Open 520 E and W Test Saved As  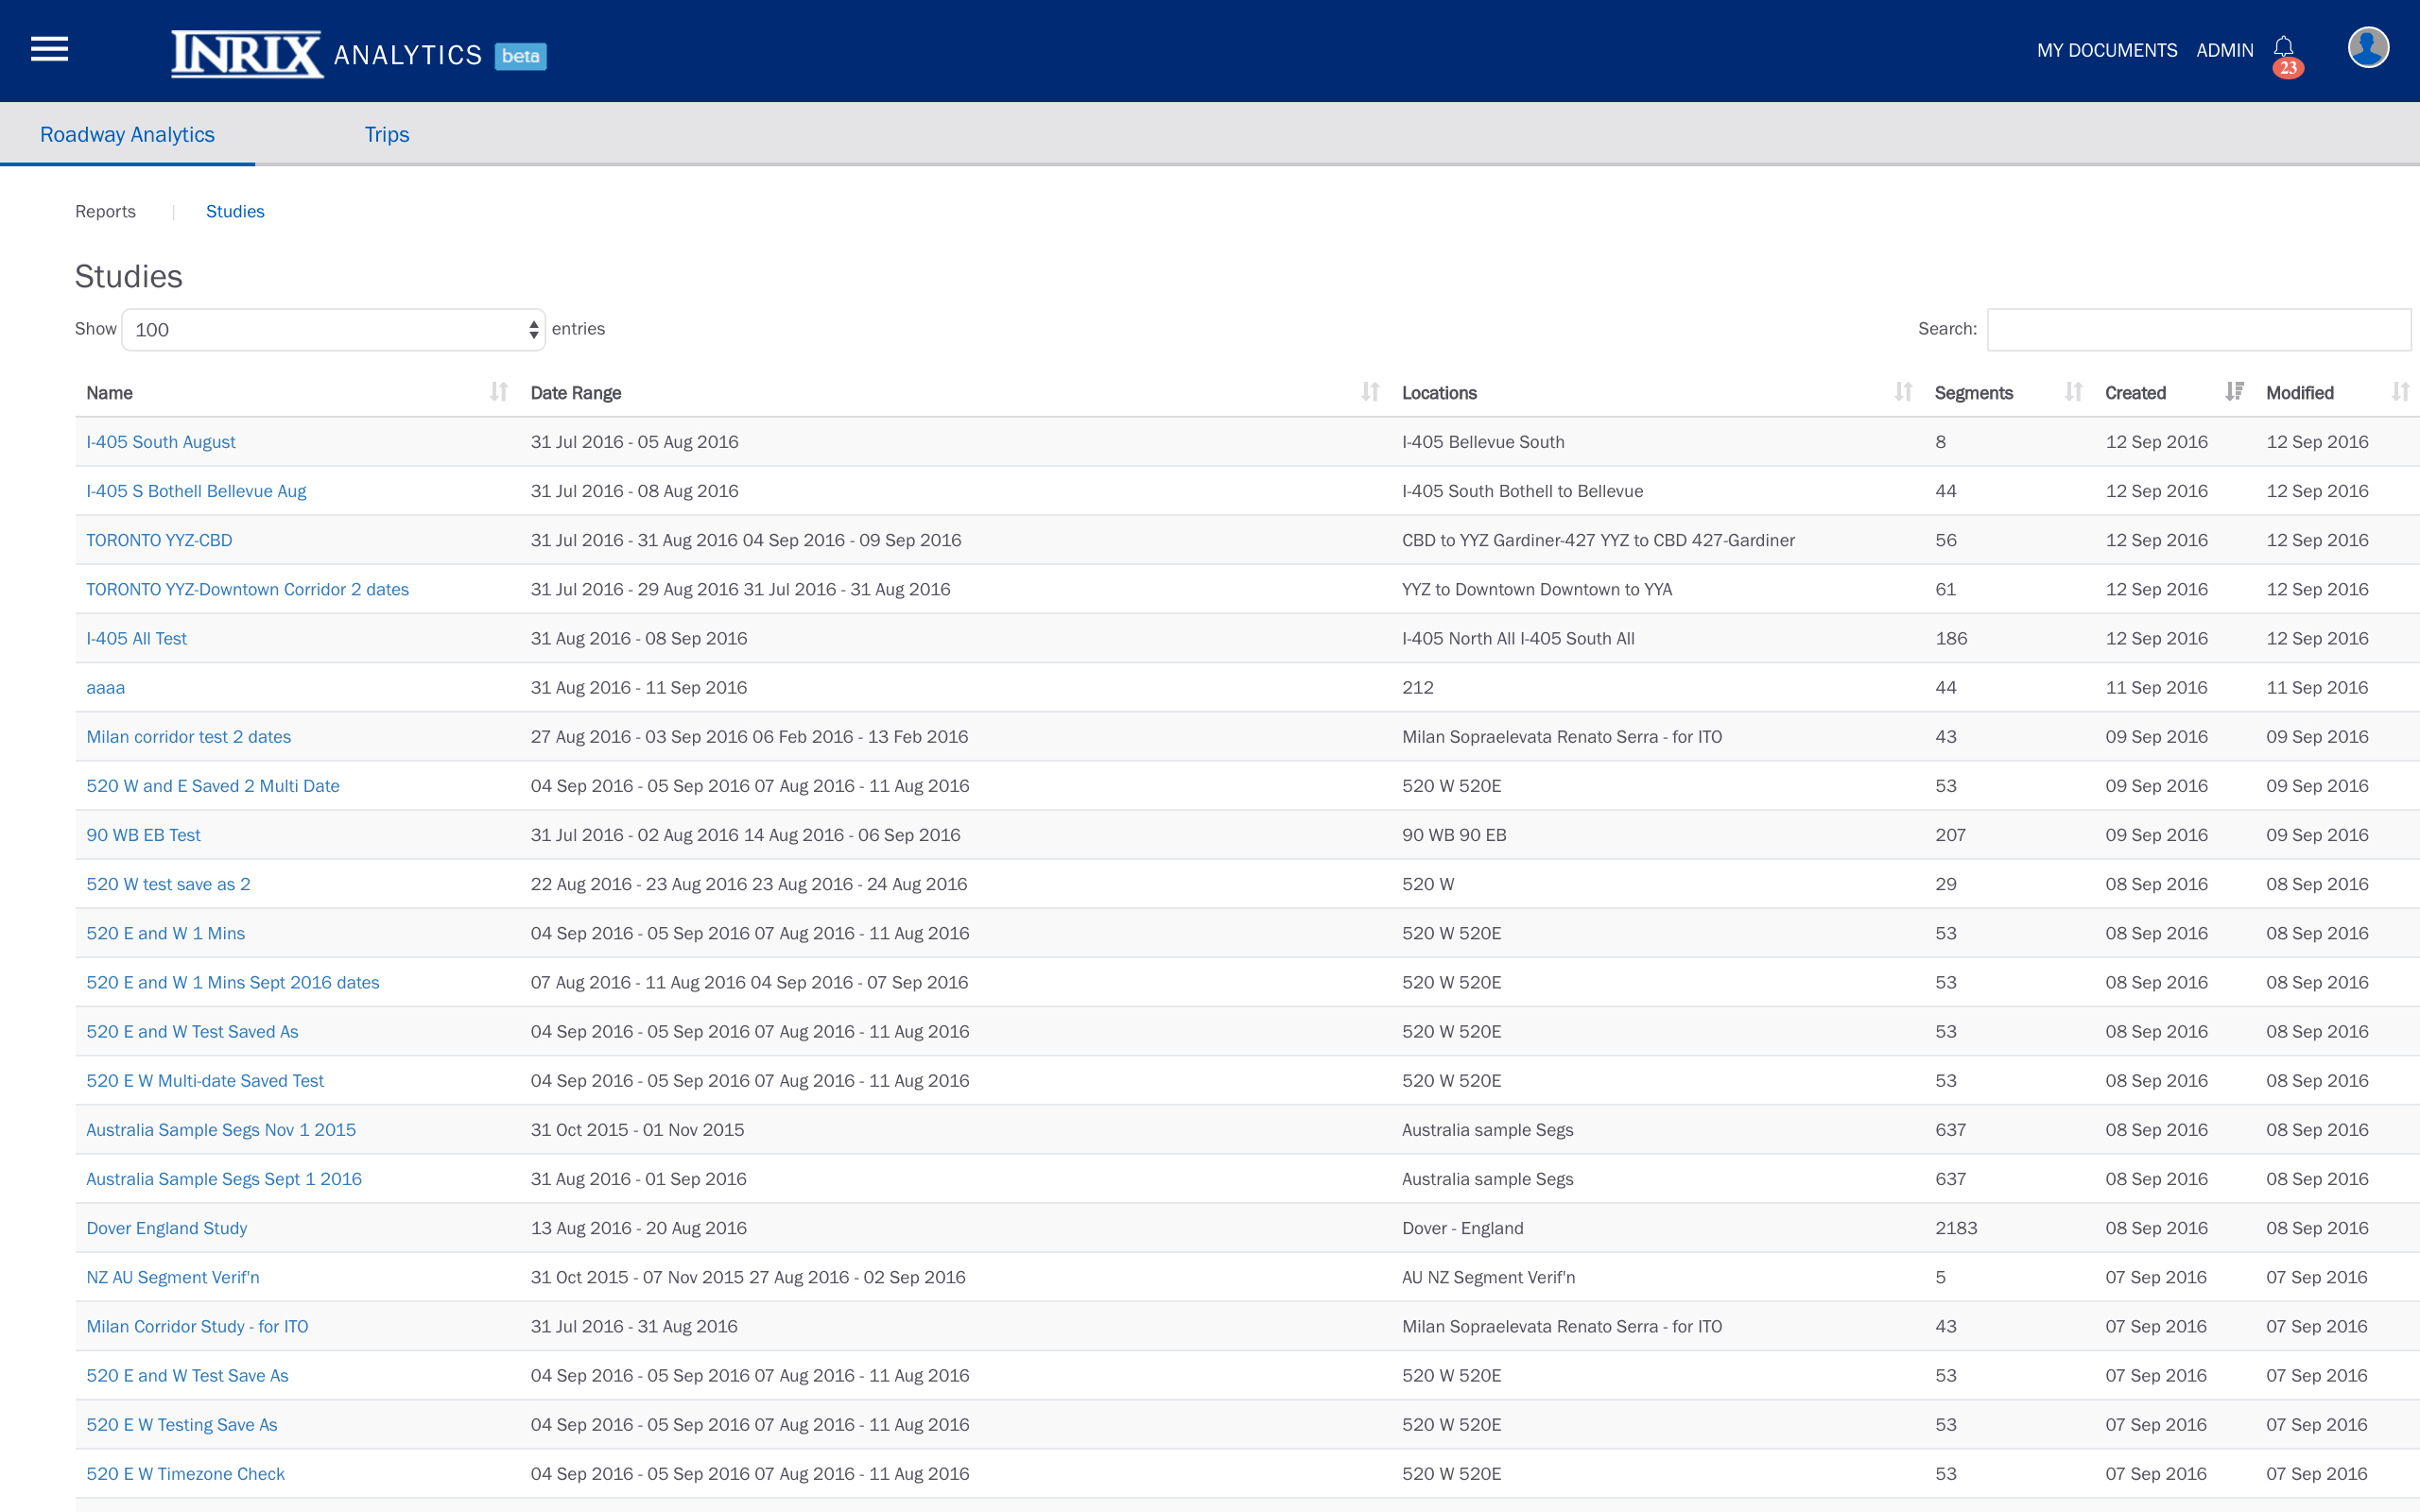tap(192, 1031)
